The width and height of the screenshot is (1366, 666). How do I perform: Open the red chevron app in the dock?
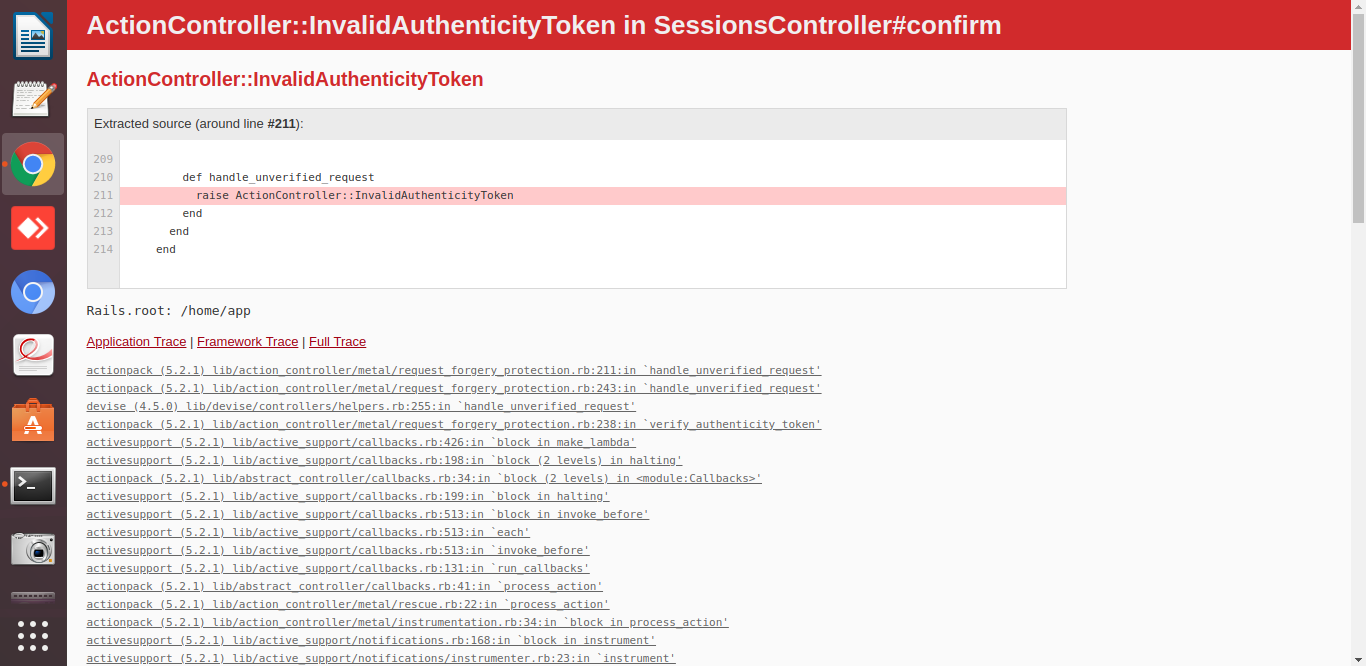(x=33, y=228)
